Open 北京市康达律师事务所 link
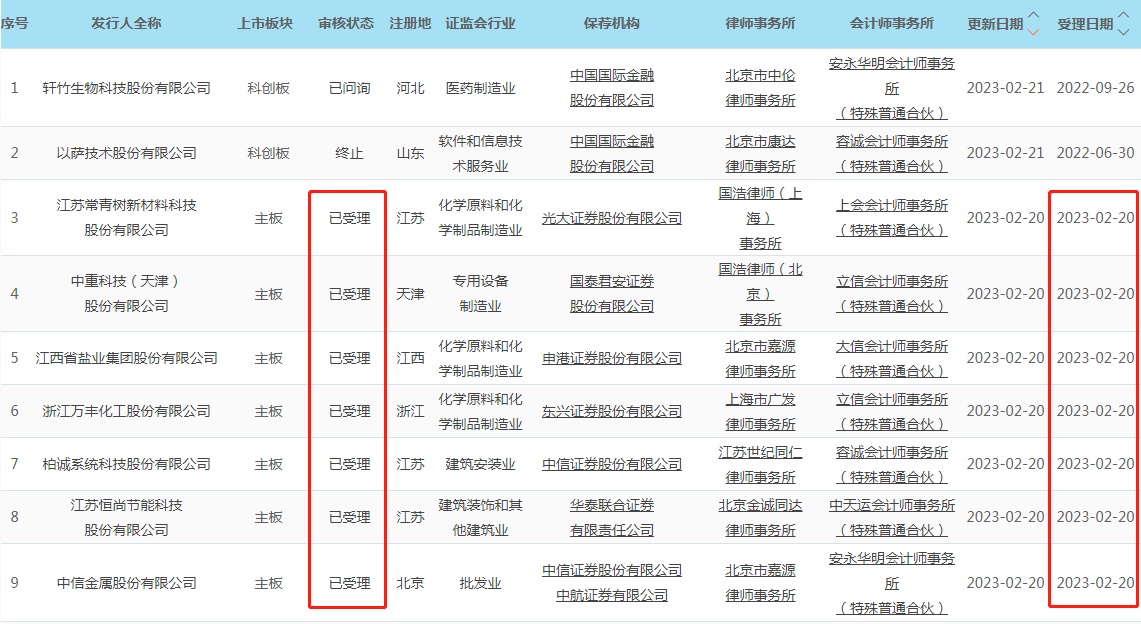This screenshot has height=624, width=1141. (760, 153)
